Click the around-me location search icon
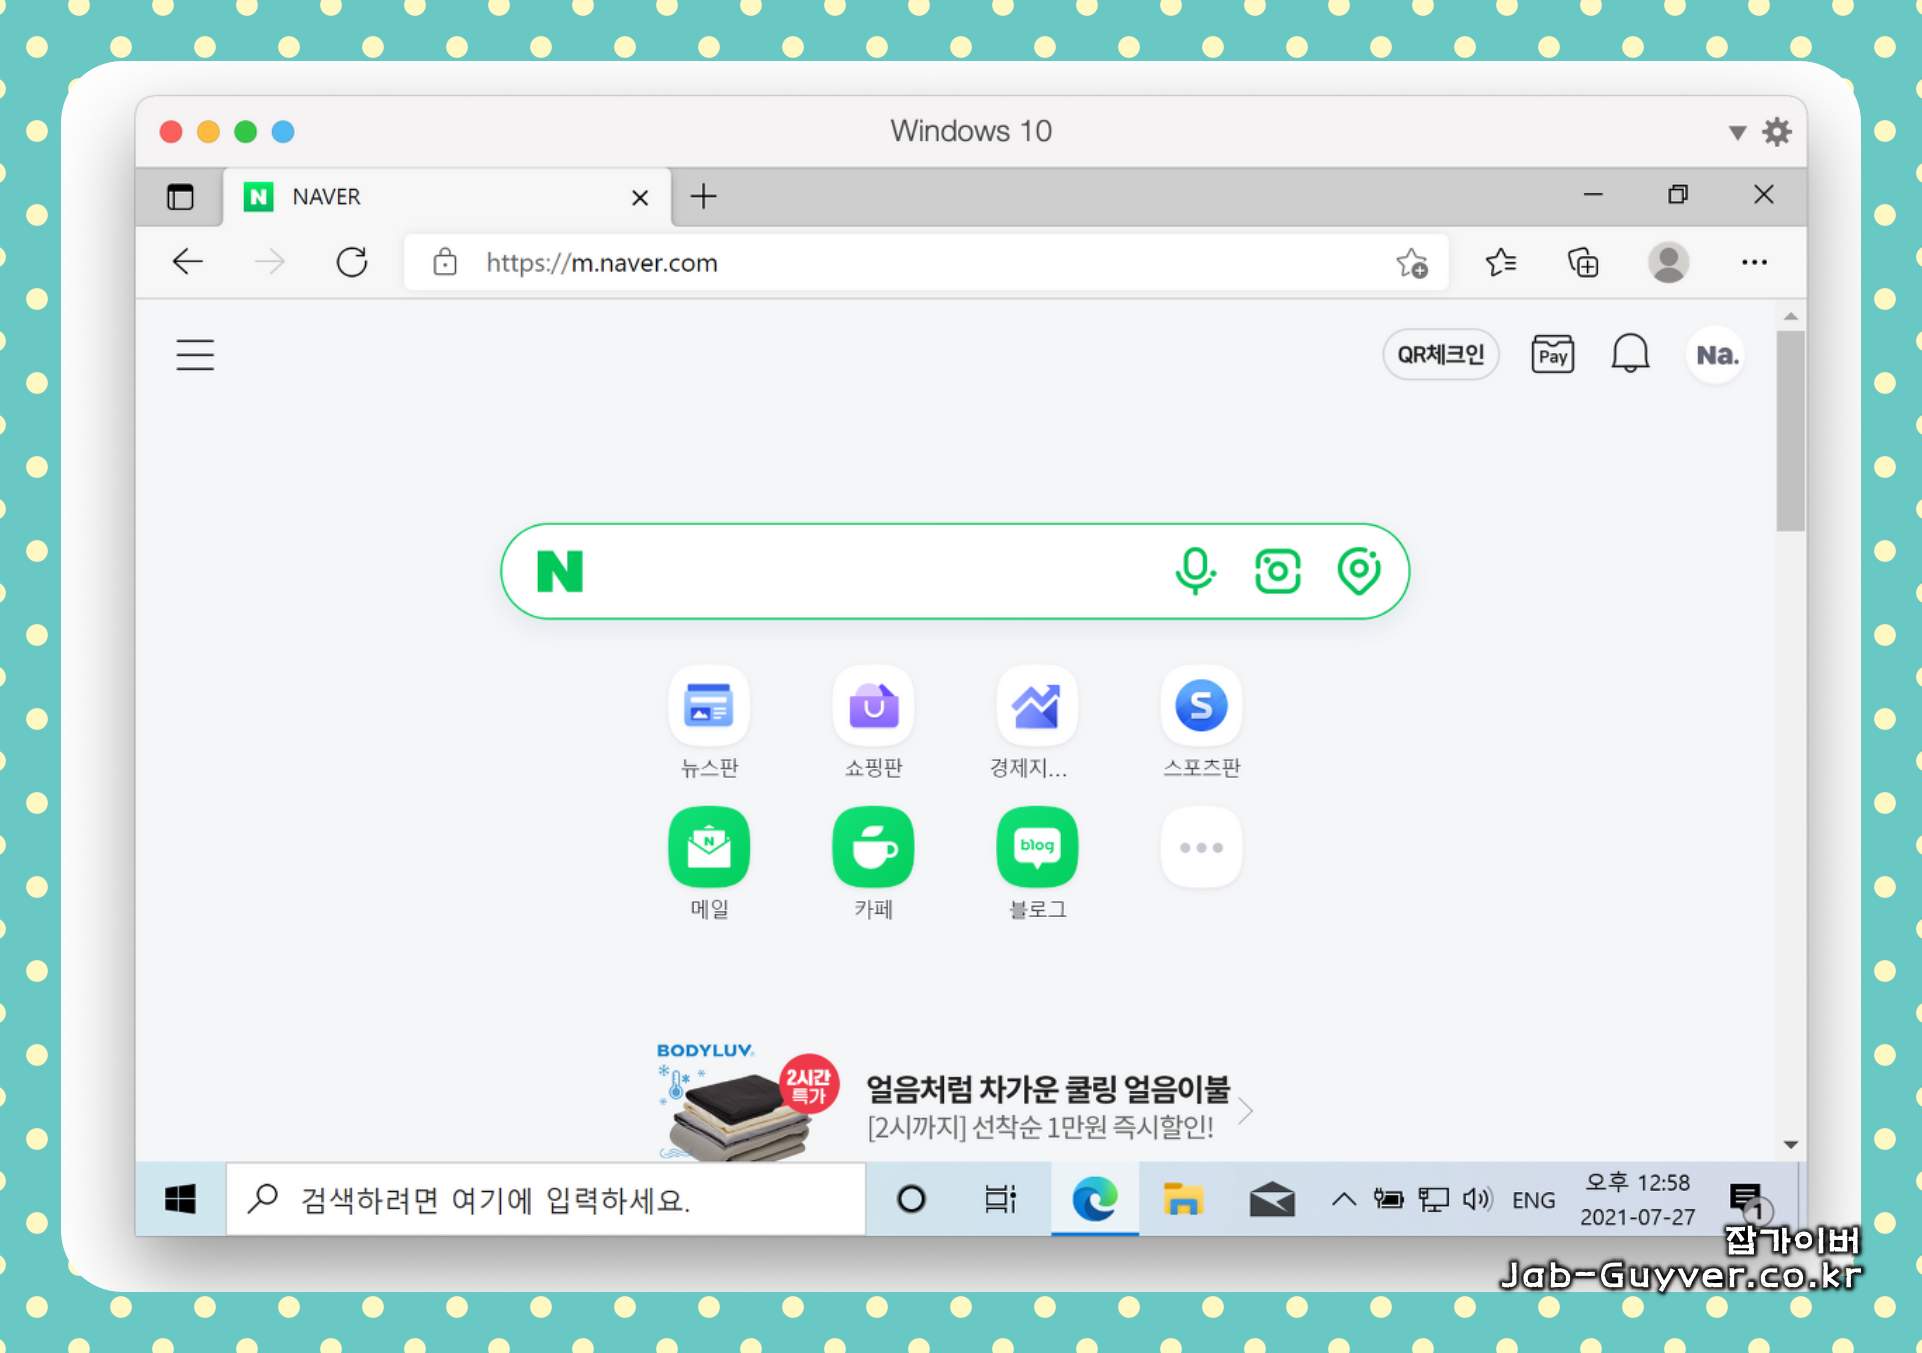This screenshot has width=1922, height=1353. coord(1359,571)
